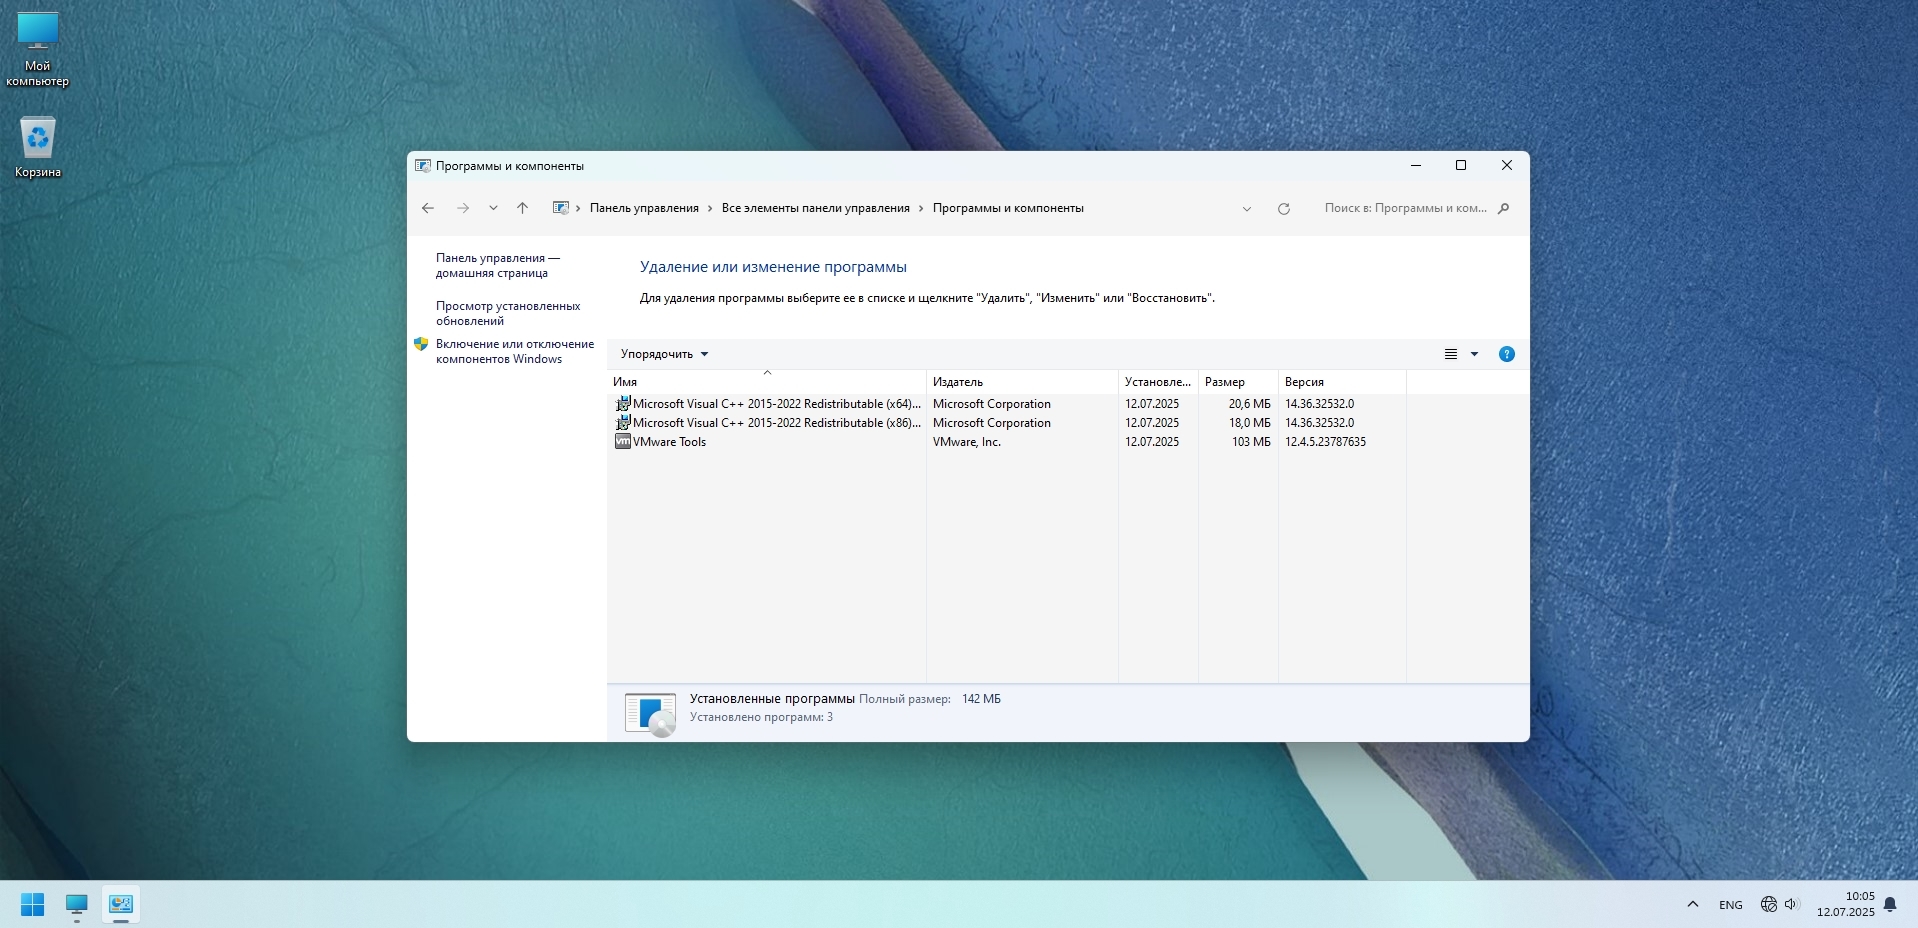Screen dimensions: 1918x928
Task: Click the icon of Visual C++ (x64) entry
Action: coord(622,404)
